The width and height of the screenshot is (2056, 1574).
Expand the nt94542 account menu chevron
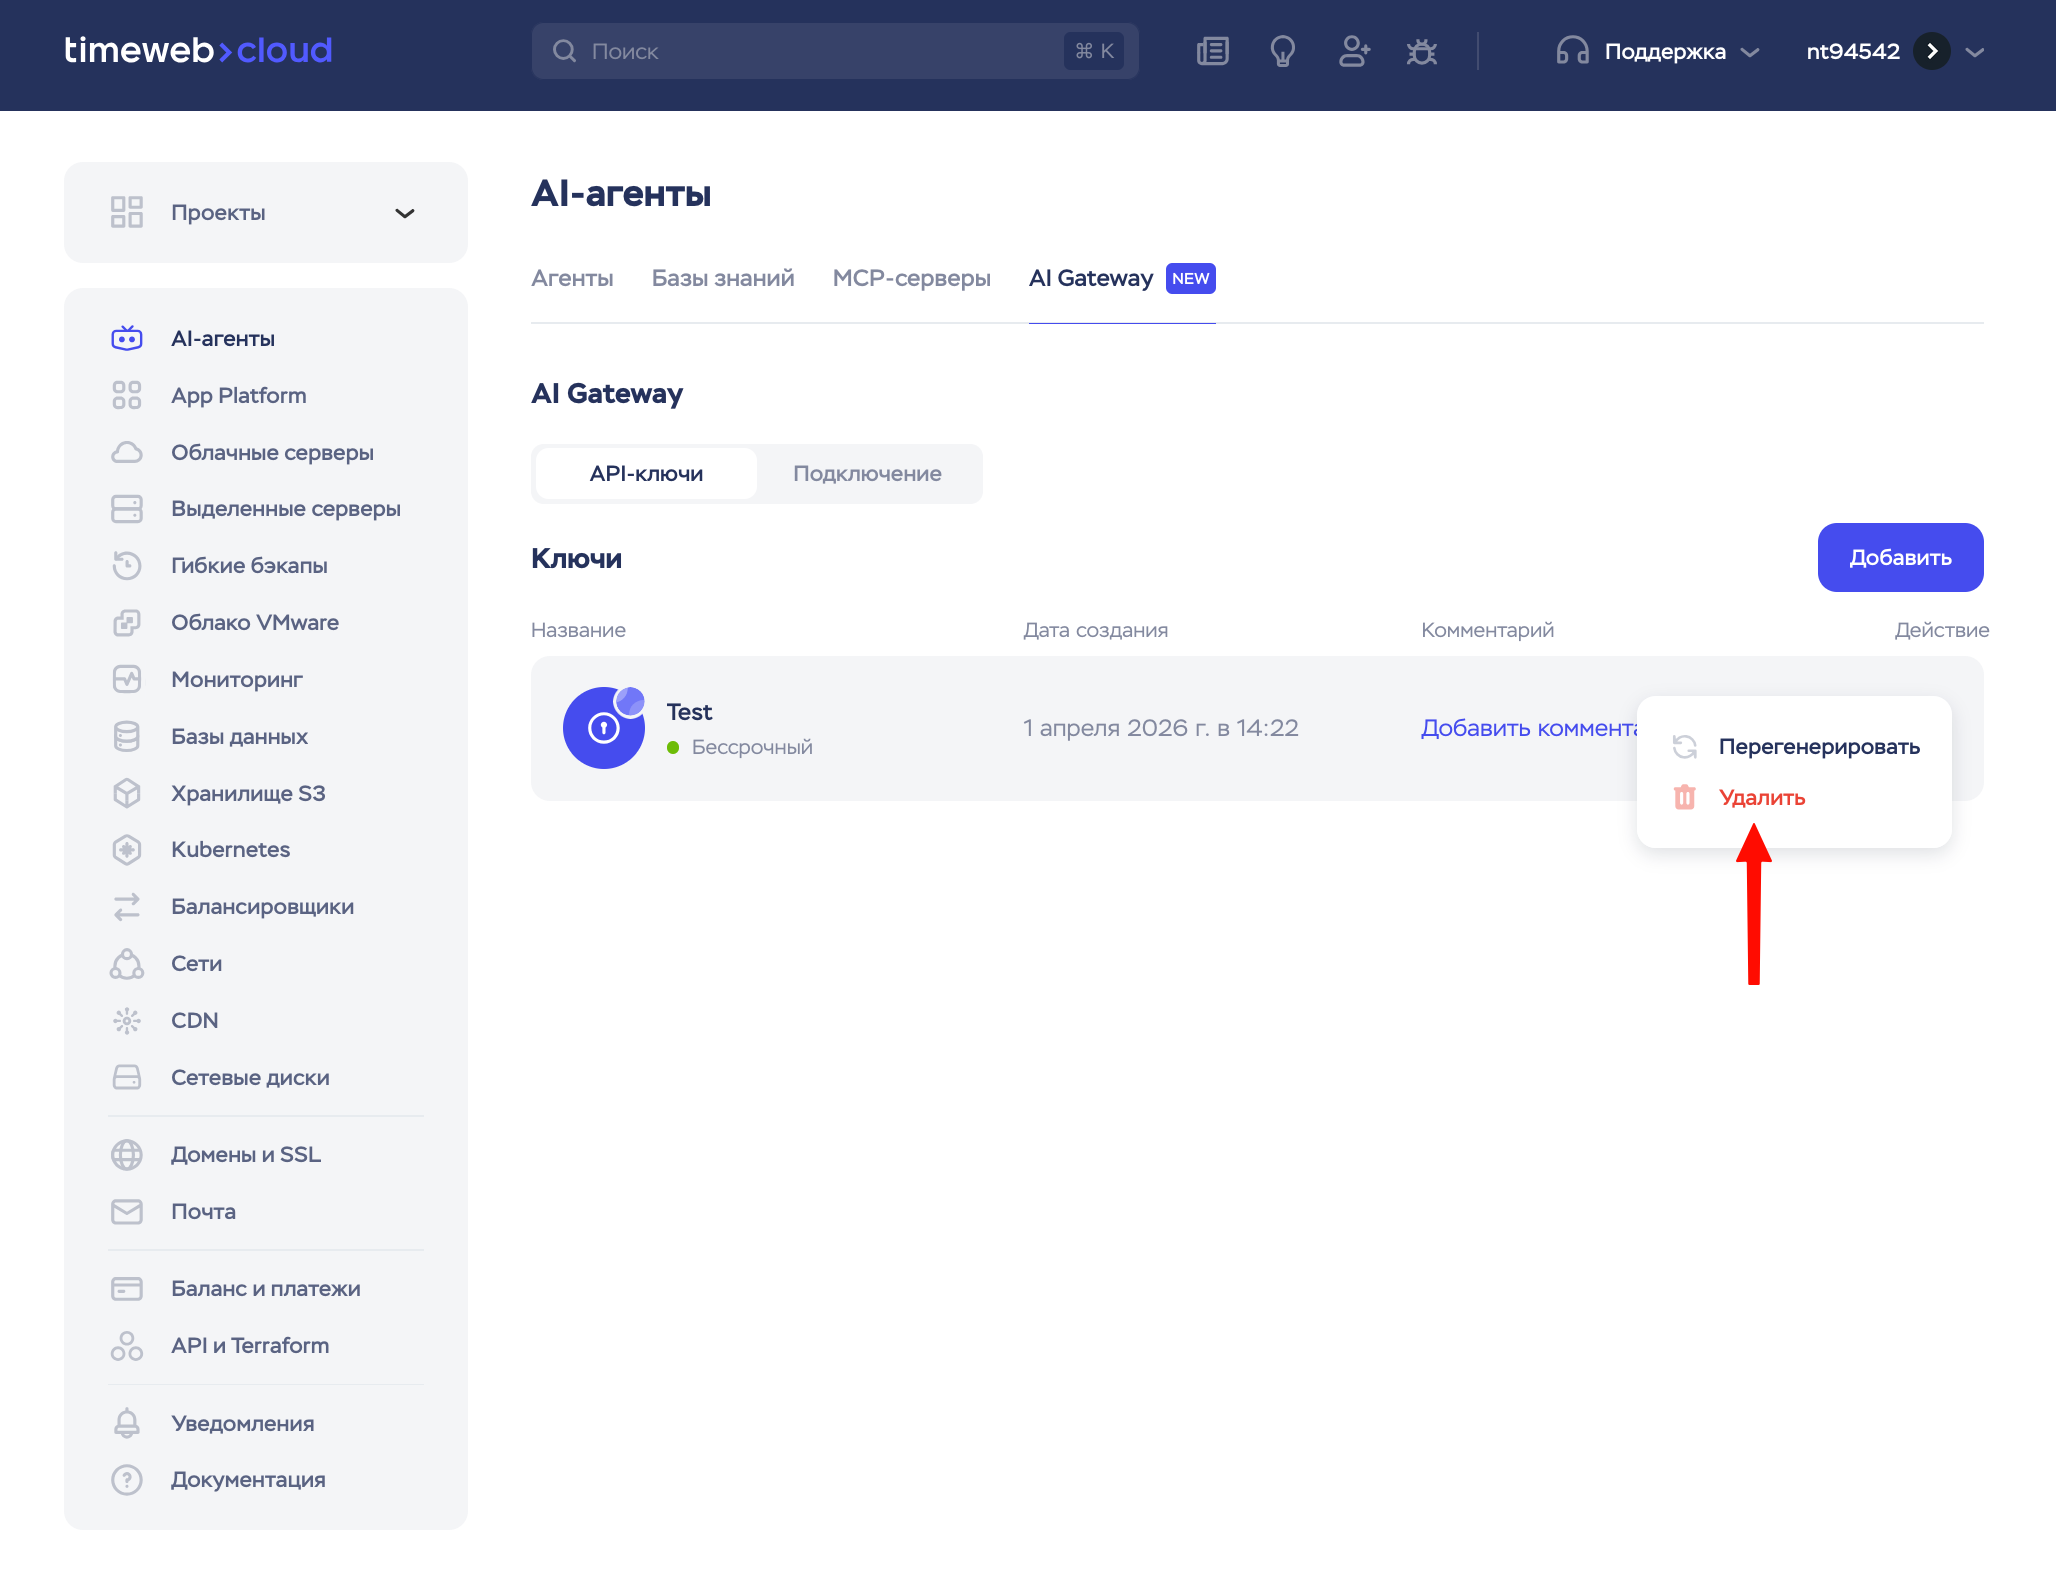pyautogui.click(x=1974, y=52)
